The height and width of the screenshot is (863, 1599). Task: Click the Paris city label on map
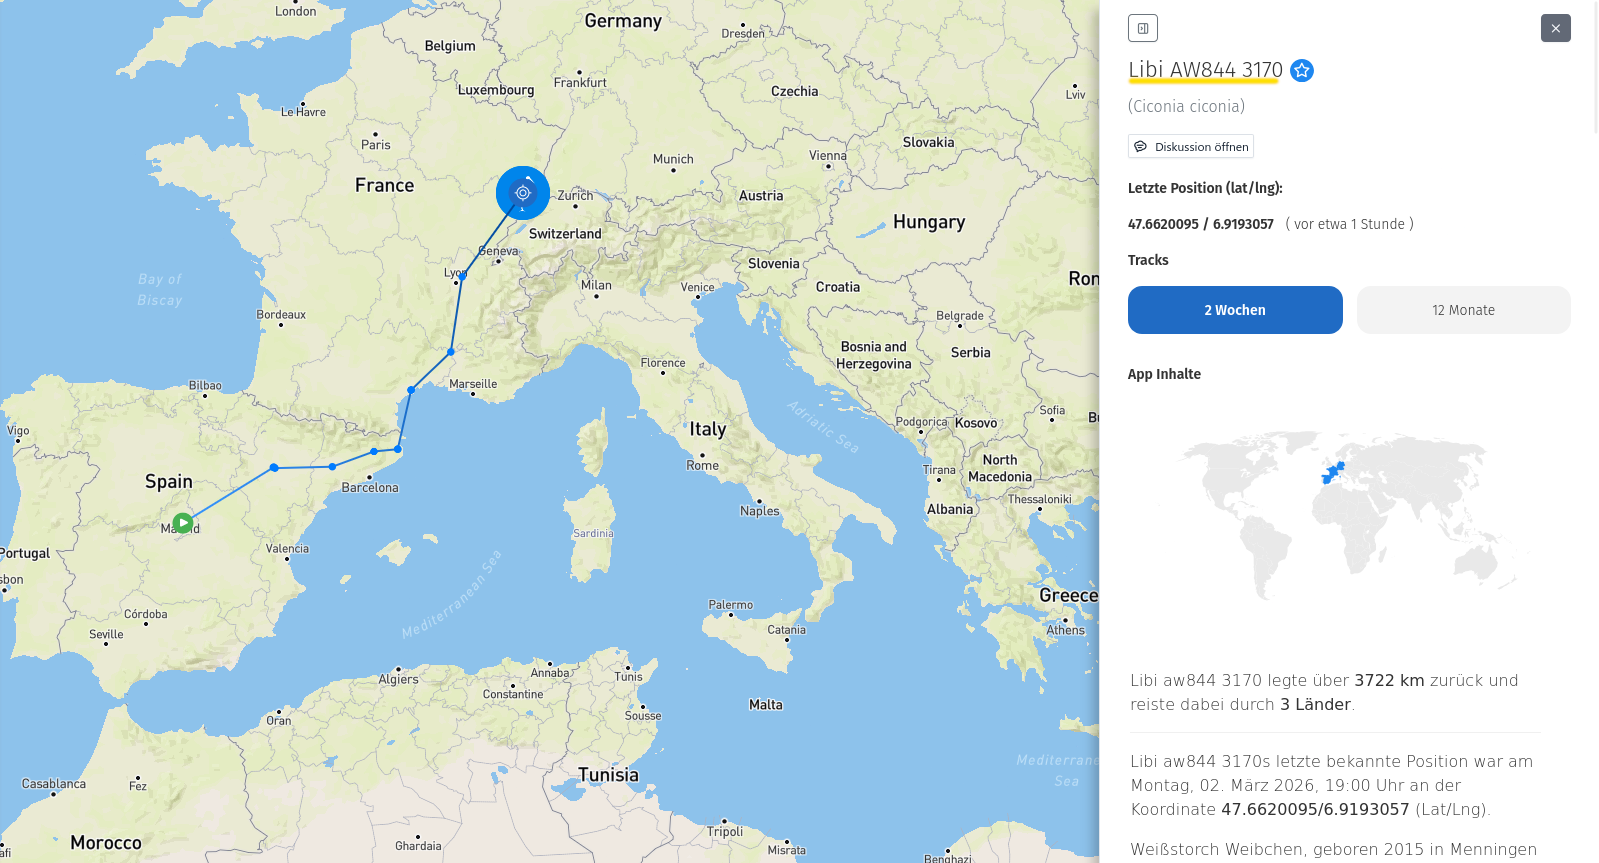pyautogui.click(x=376, y=145)
